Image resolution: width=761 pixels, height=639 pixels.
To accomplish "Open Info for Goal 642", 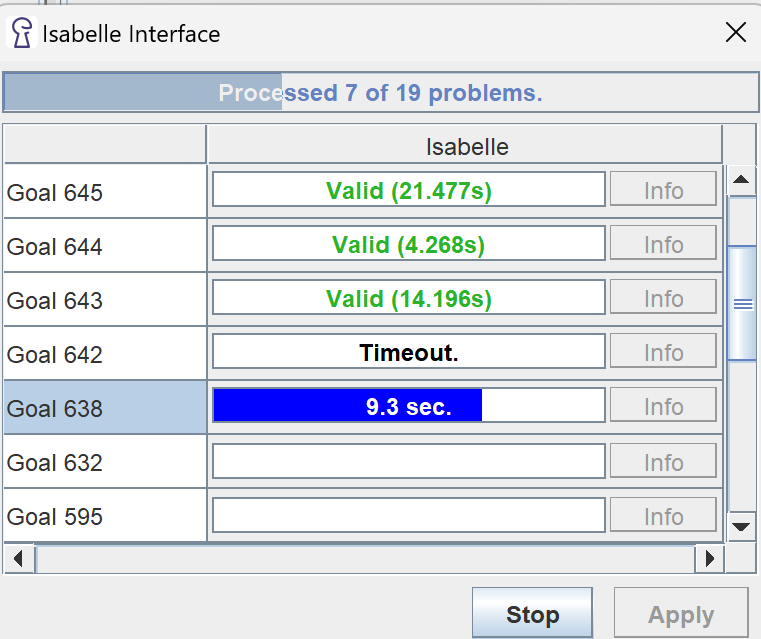I will (x=663, y=351).
